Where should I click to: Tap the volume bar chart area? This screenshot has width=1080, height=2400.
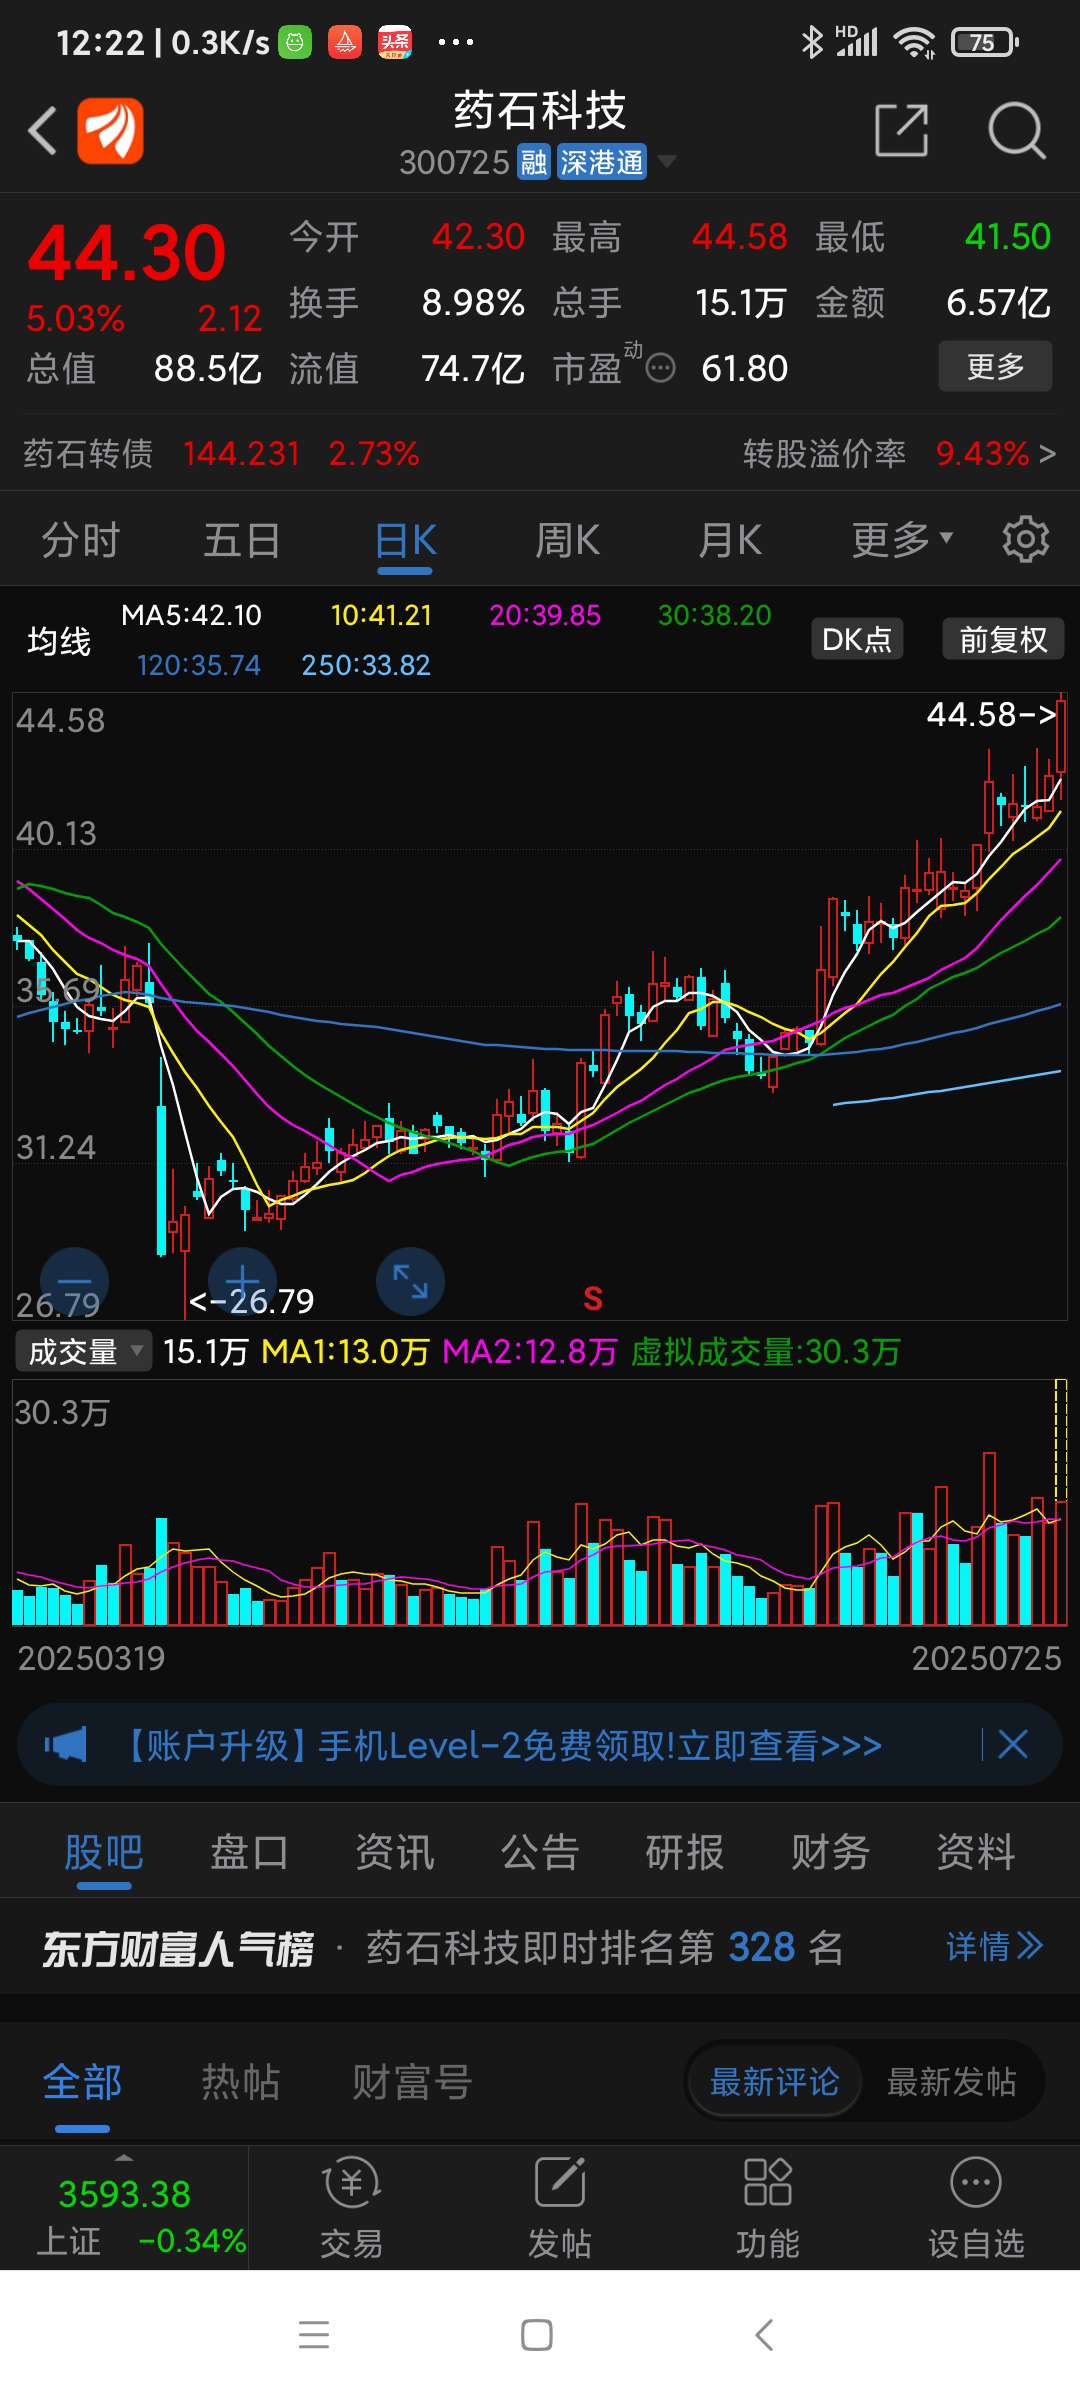pyautogui.click(x=540, y=1502)
